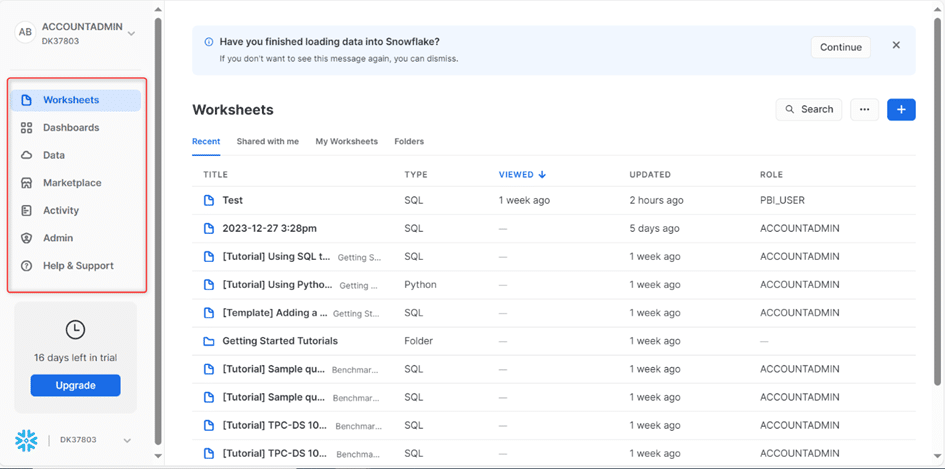Click the file icon beside [Tutorial] Using SQL
Screen dimensions: 945x469
(x=209, y=257)
